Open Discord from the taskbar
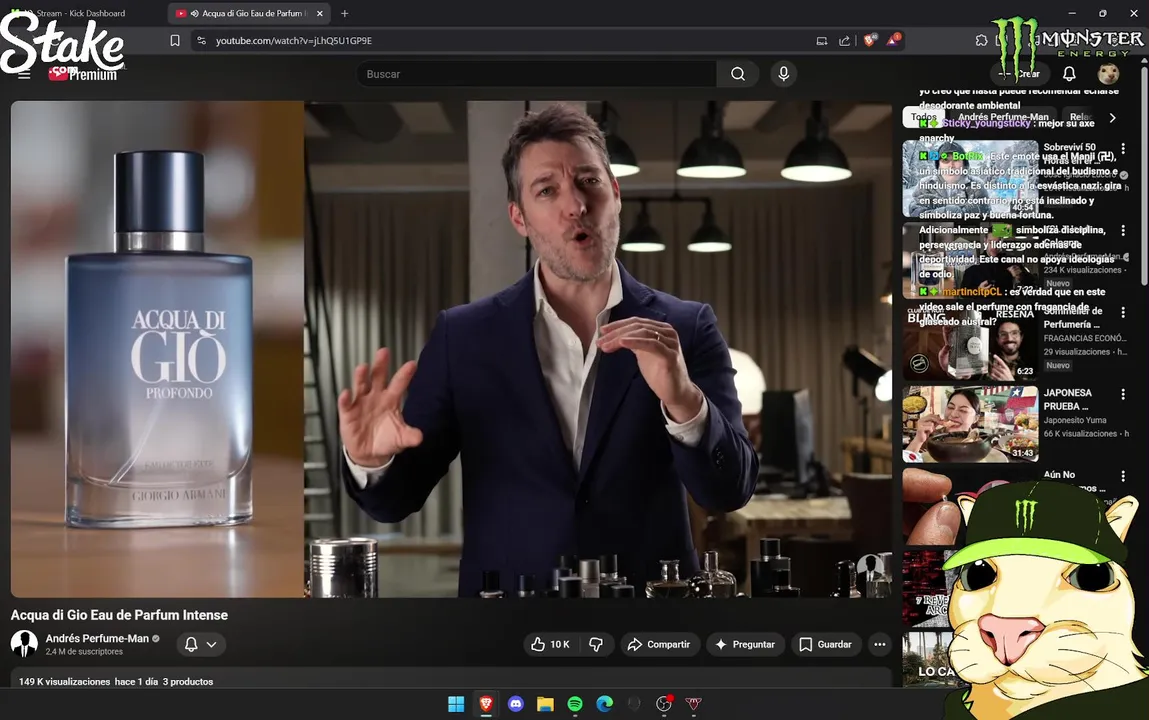The width and height of the screenshot is (1149, 720). point(515,704)
